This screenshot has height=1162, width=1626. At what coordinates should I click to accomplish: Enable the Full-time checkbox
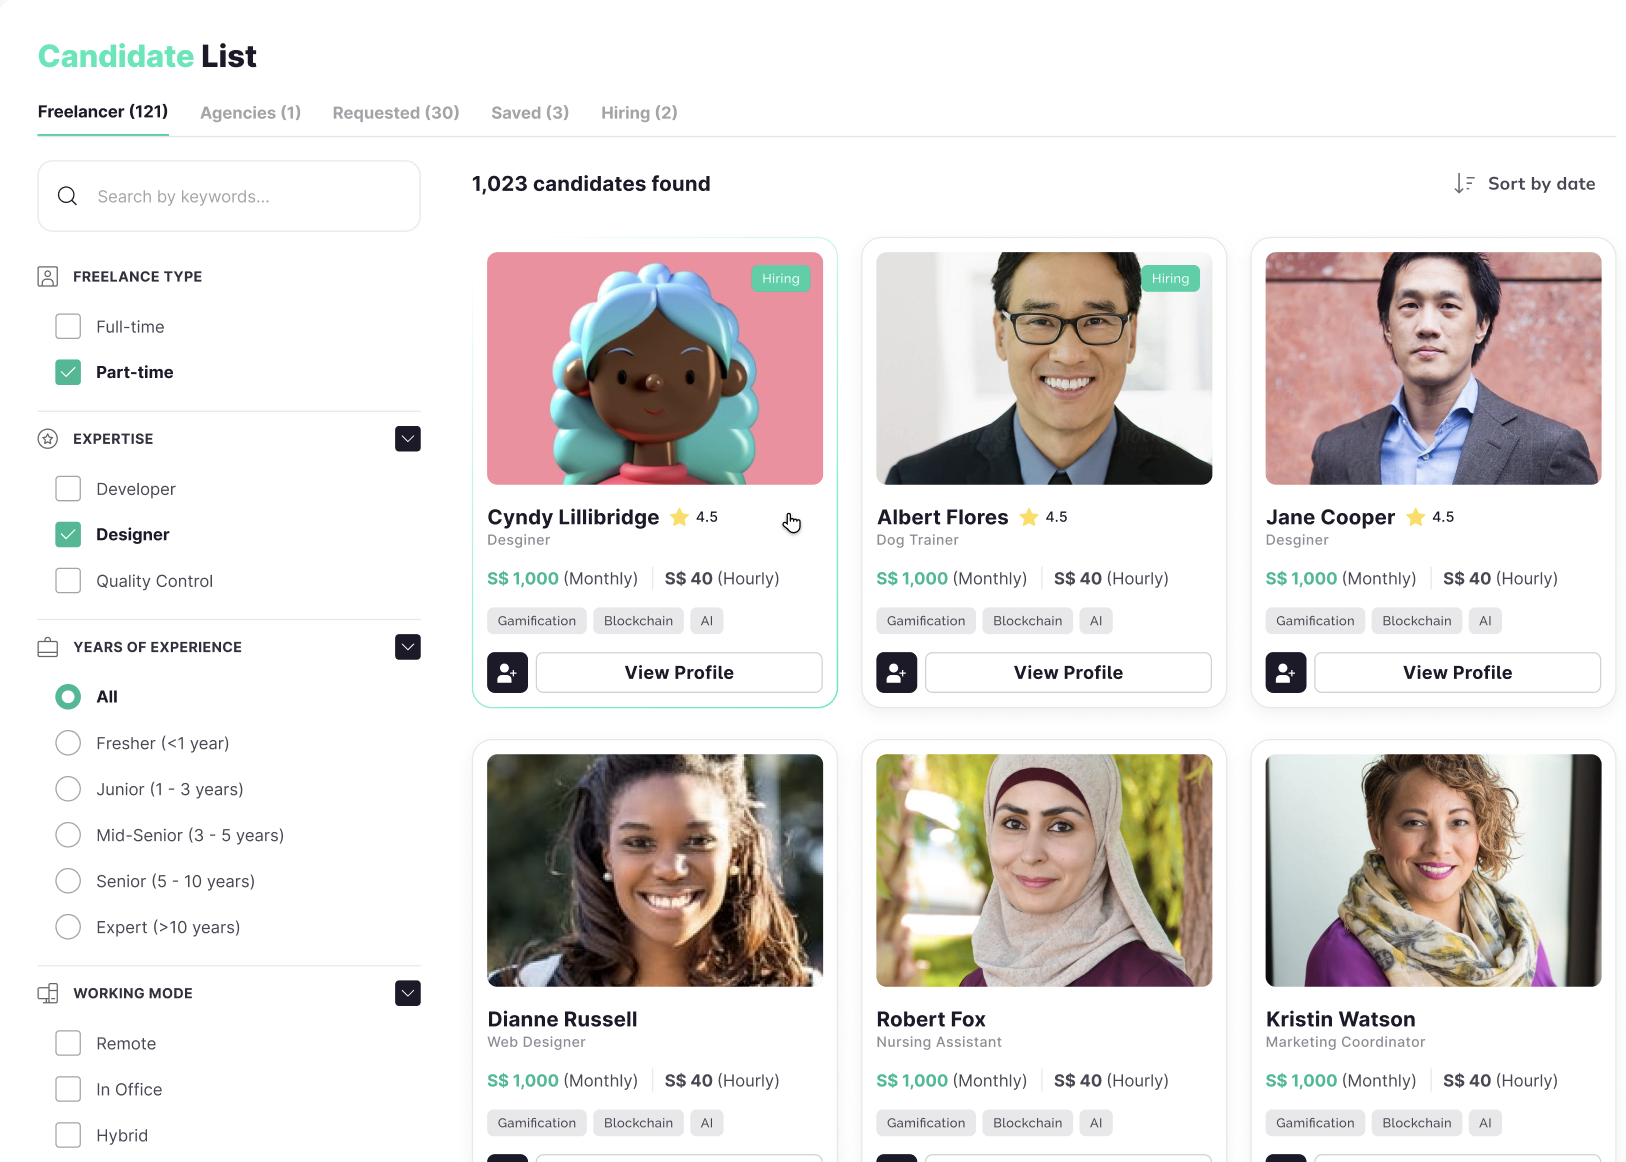68,327
